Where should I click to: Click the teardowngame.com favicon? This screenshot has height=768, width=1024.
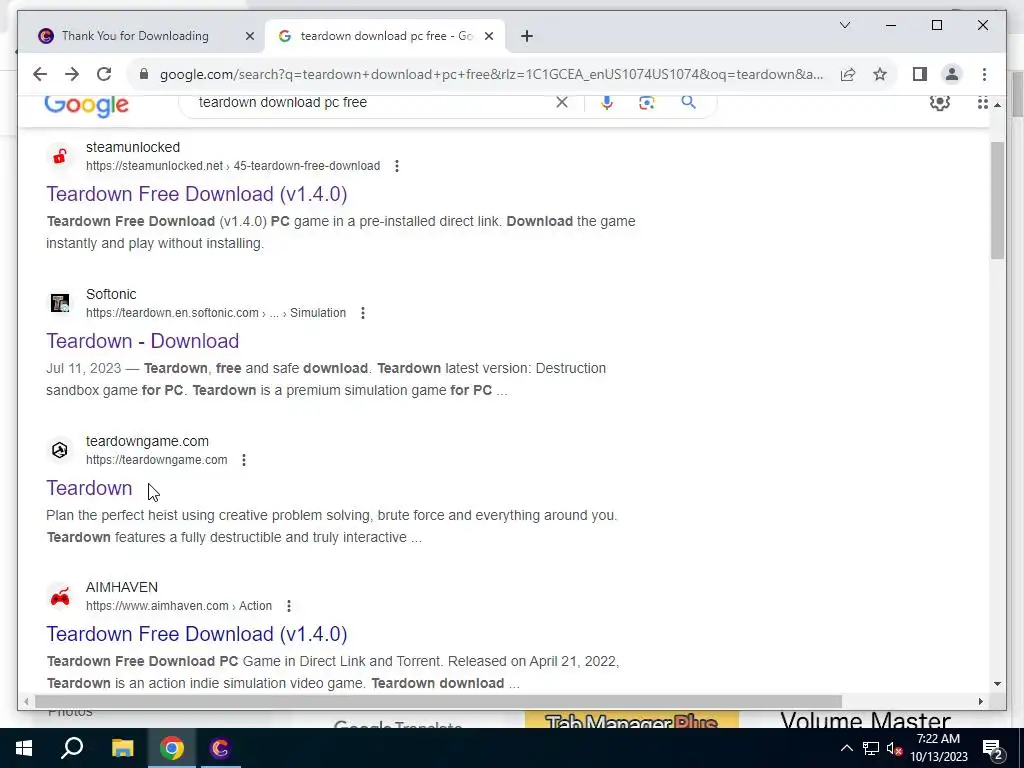click(x=59, y=450)
